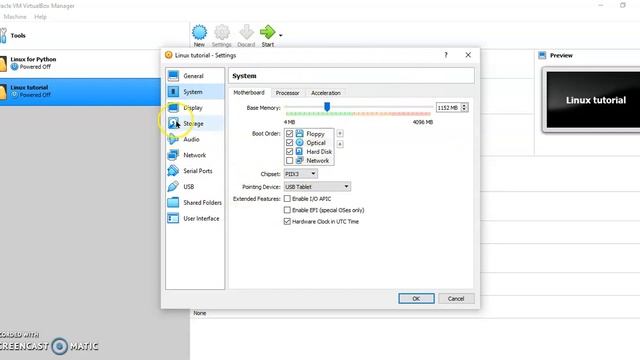Open Pointing Device USB Tablet dropdown
The image size is (640, 360).
(x=317, y=187)
